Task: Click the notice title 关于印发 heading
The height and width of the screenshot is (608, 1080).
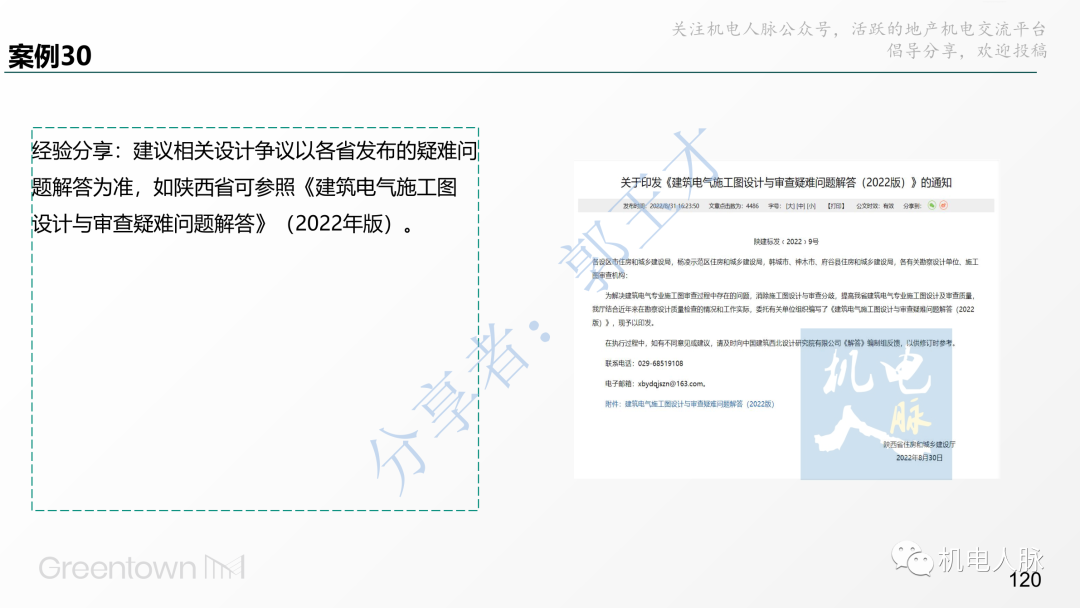Action: (788, 182)
